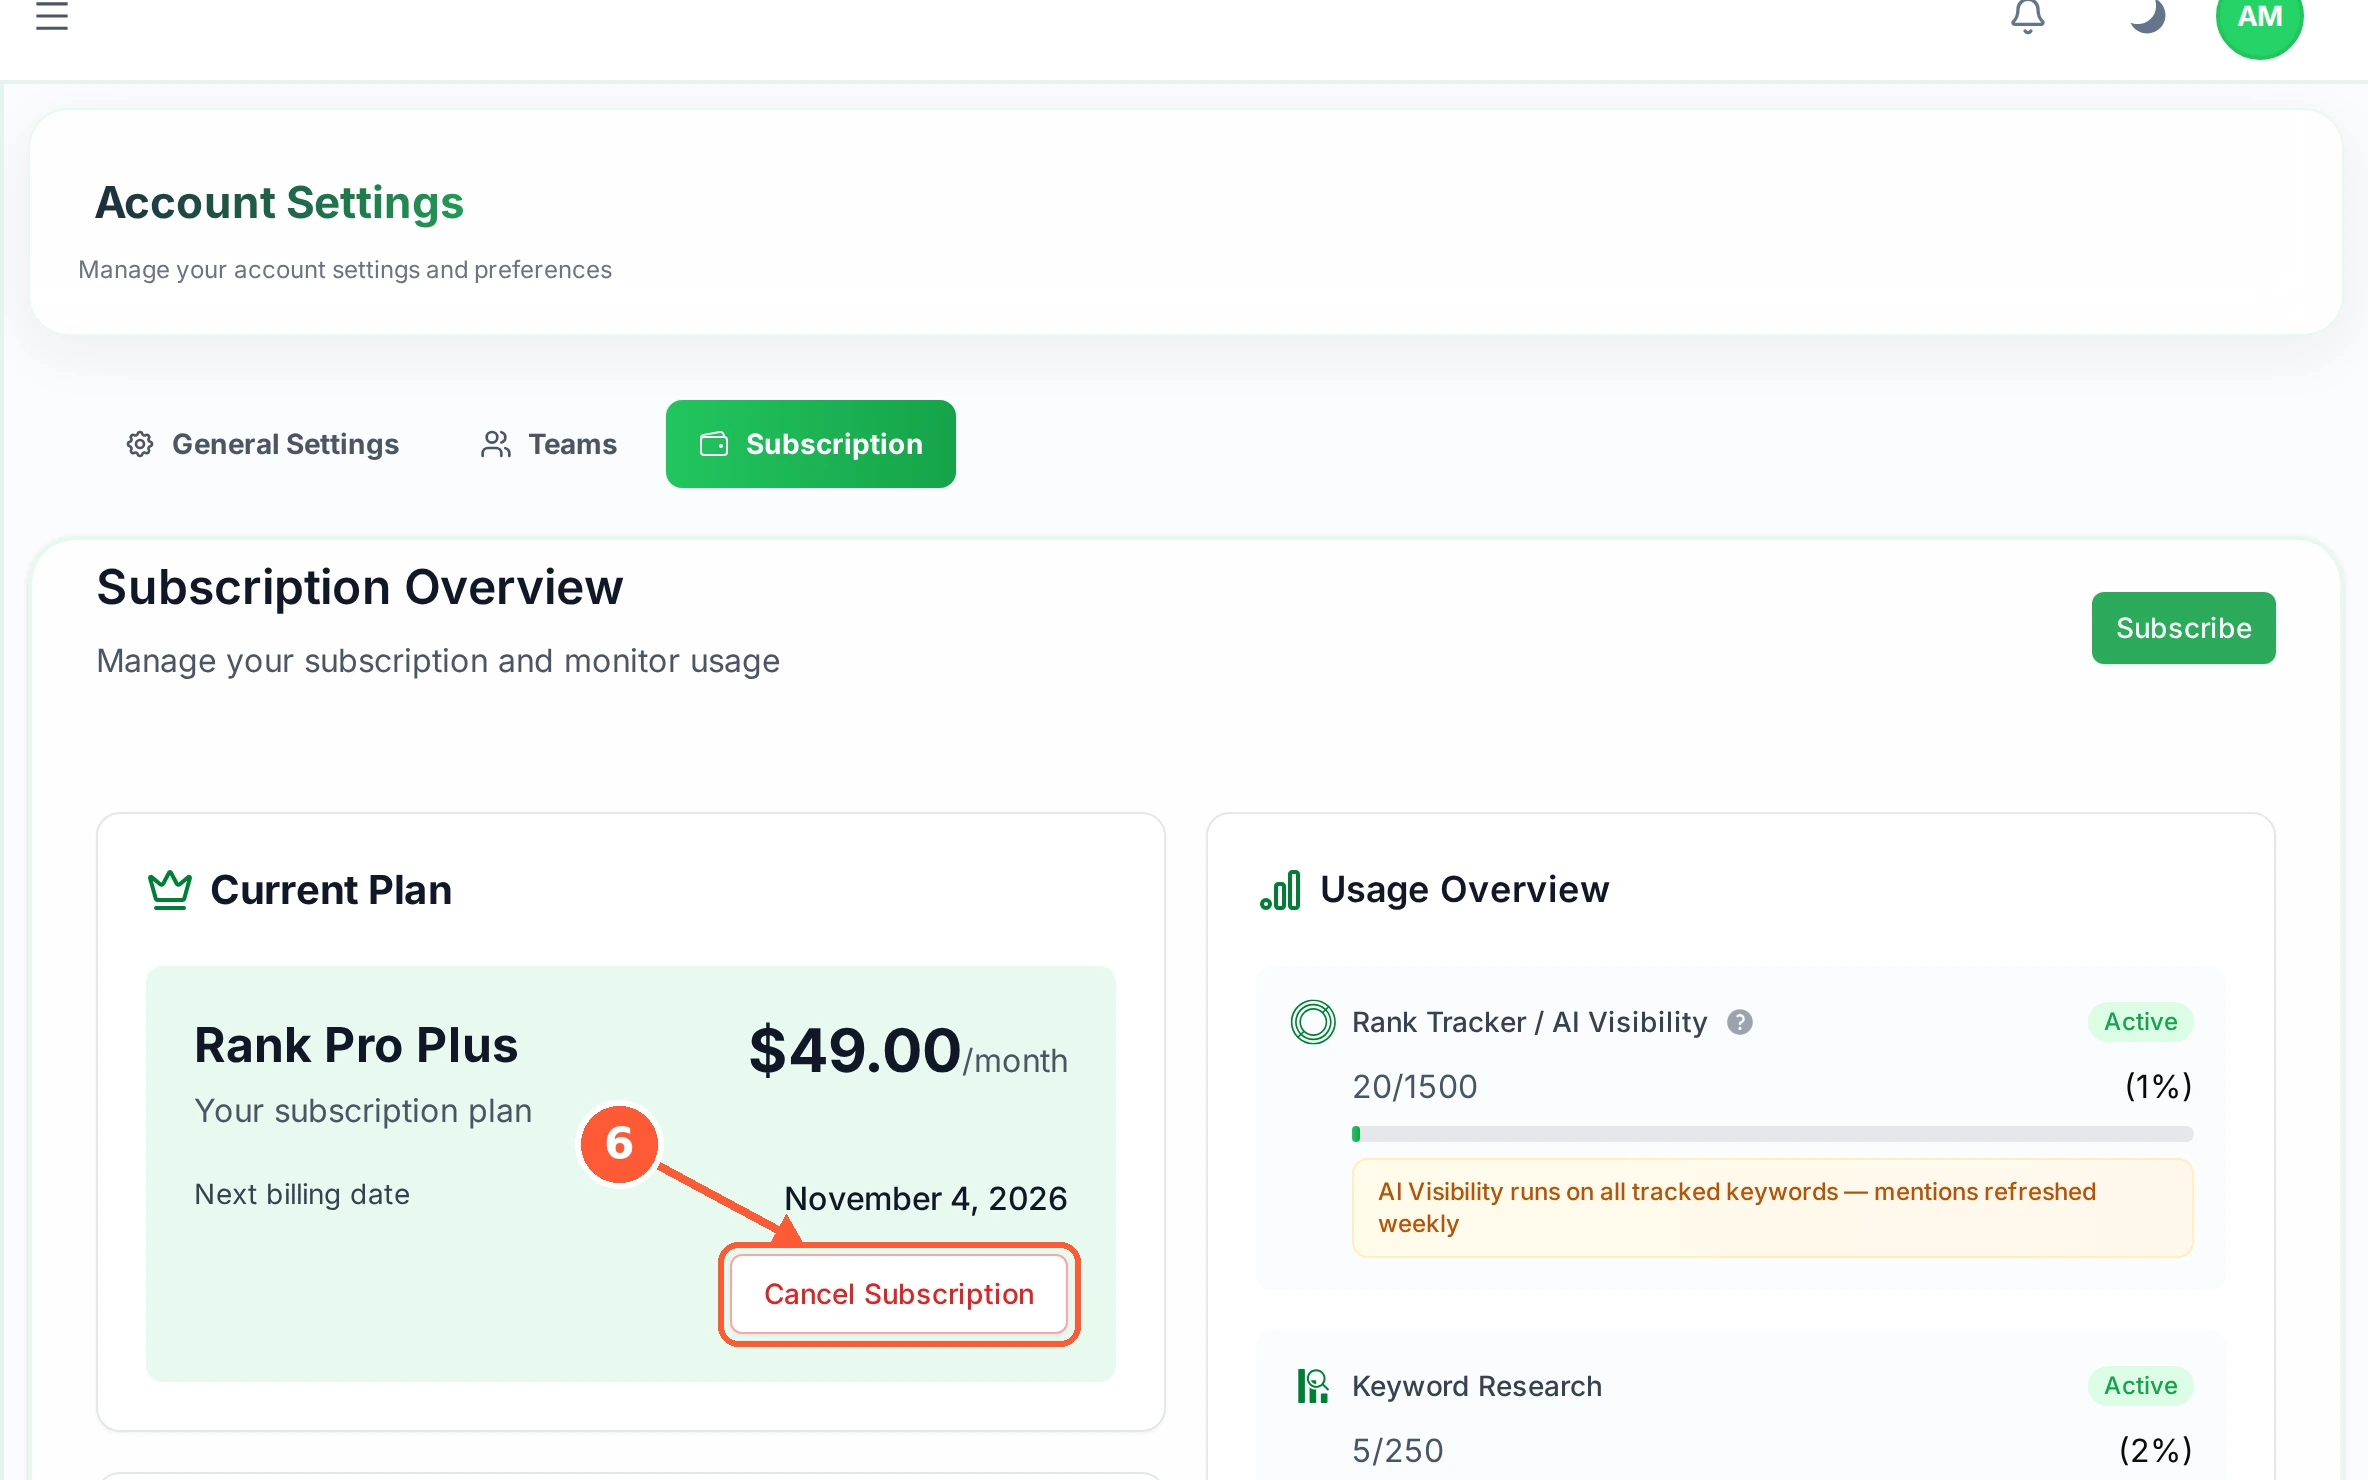This screenshot has height=1480, width=2368.
Task: Toggle dark mode moon icon
Action: coord(2146,14)
